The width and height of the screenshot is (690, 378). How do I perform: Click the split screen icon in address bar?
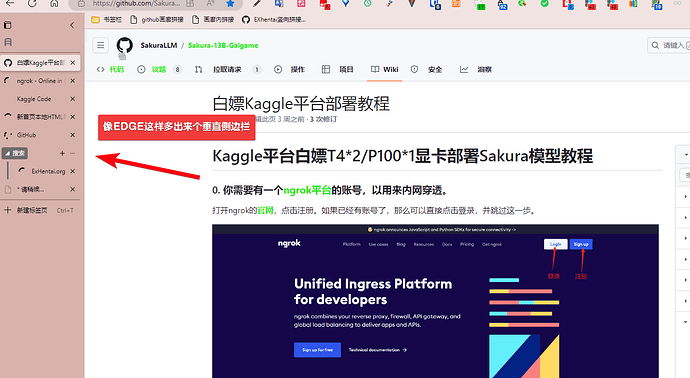click(x=190, y=4)
